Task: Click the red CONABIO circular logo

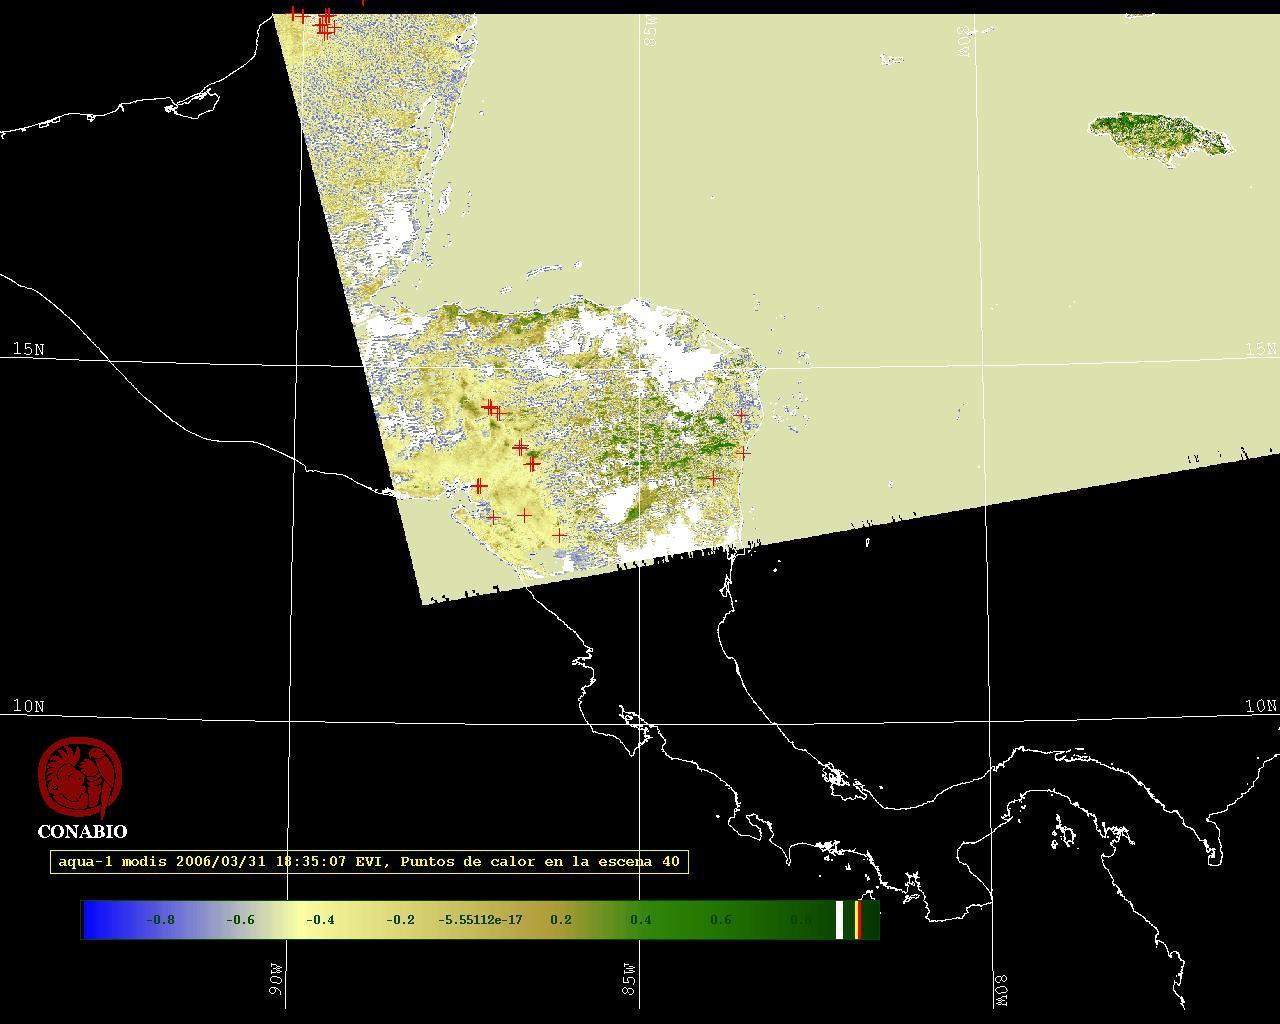Action: 80,778
